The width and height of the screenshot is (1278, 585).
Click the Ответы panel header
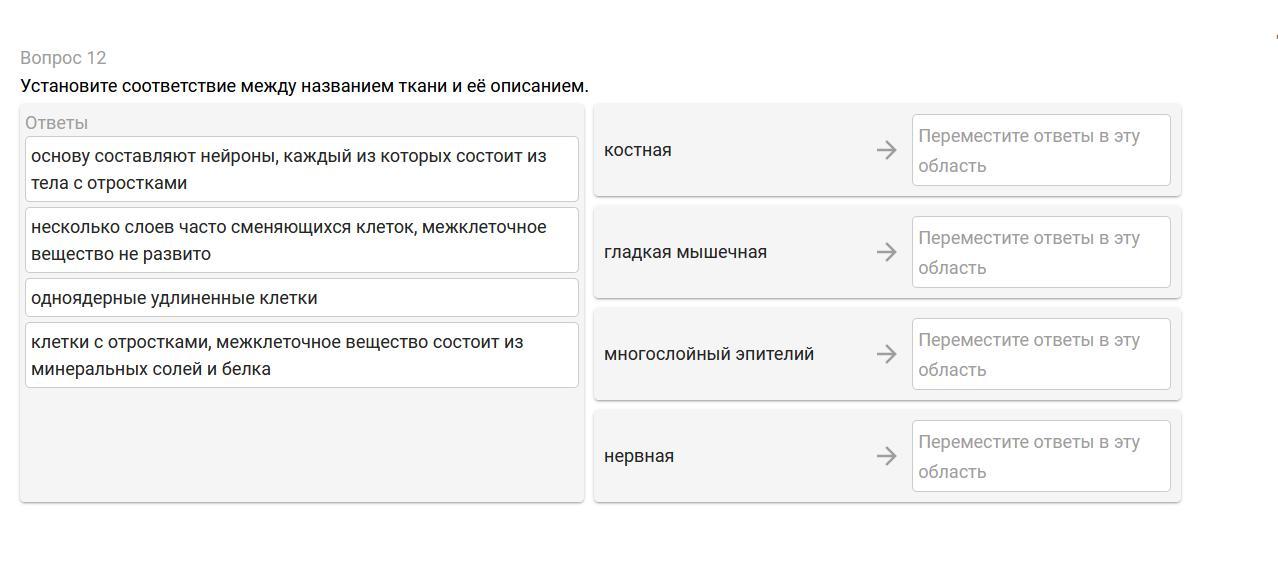click(56, 123)
